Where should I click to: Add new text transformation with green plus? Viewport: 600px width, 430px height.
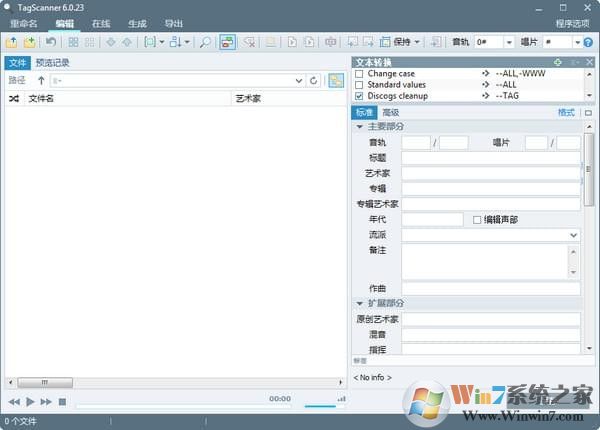(558, 62)
